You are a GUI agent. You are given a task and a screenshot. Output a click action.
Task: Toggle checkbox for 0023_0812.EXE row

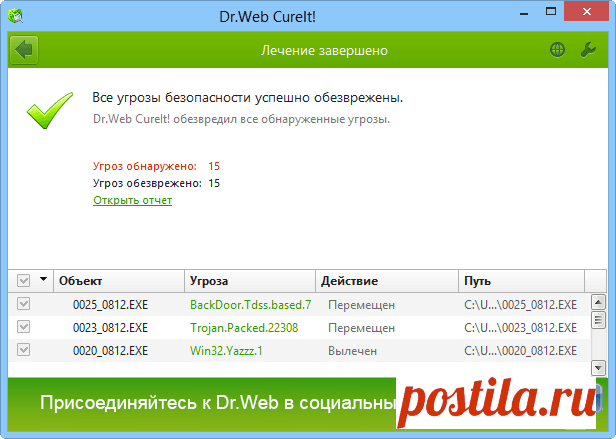[24, 327]
